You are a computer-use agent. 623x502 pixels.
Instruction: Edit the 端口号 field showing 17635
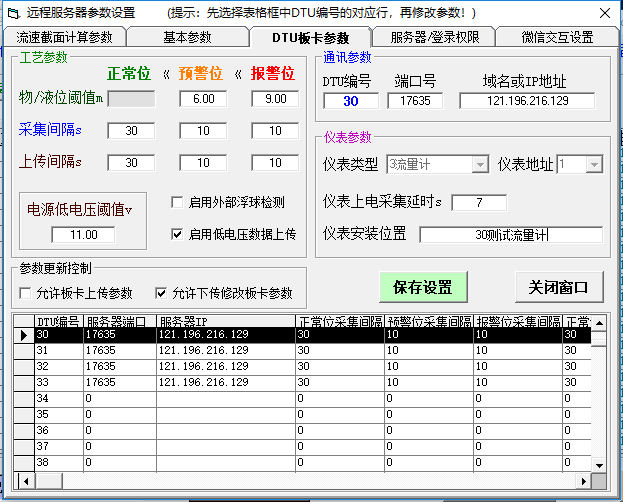[x=415, y=101]
